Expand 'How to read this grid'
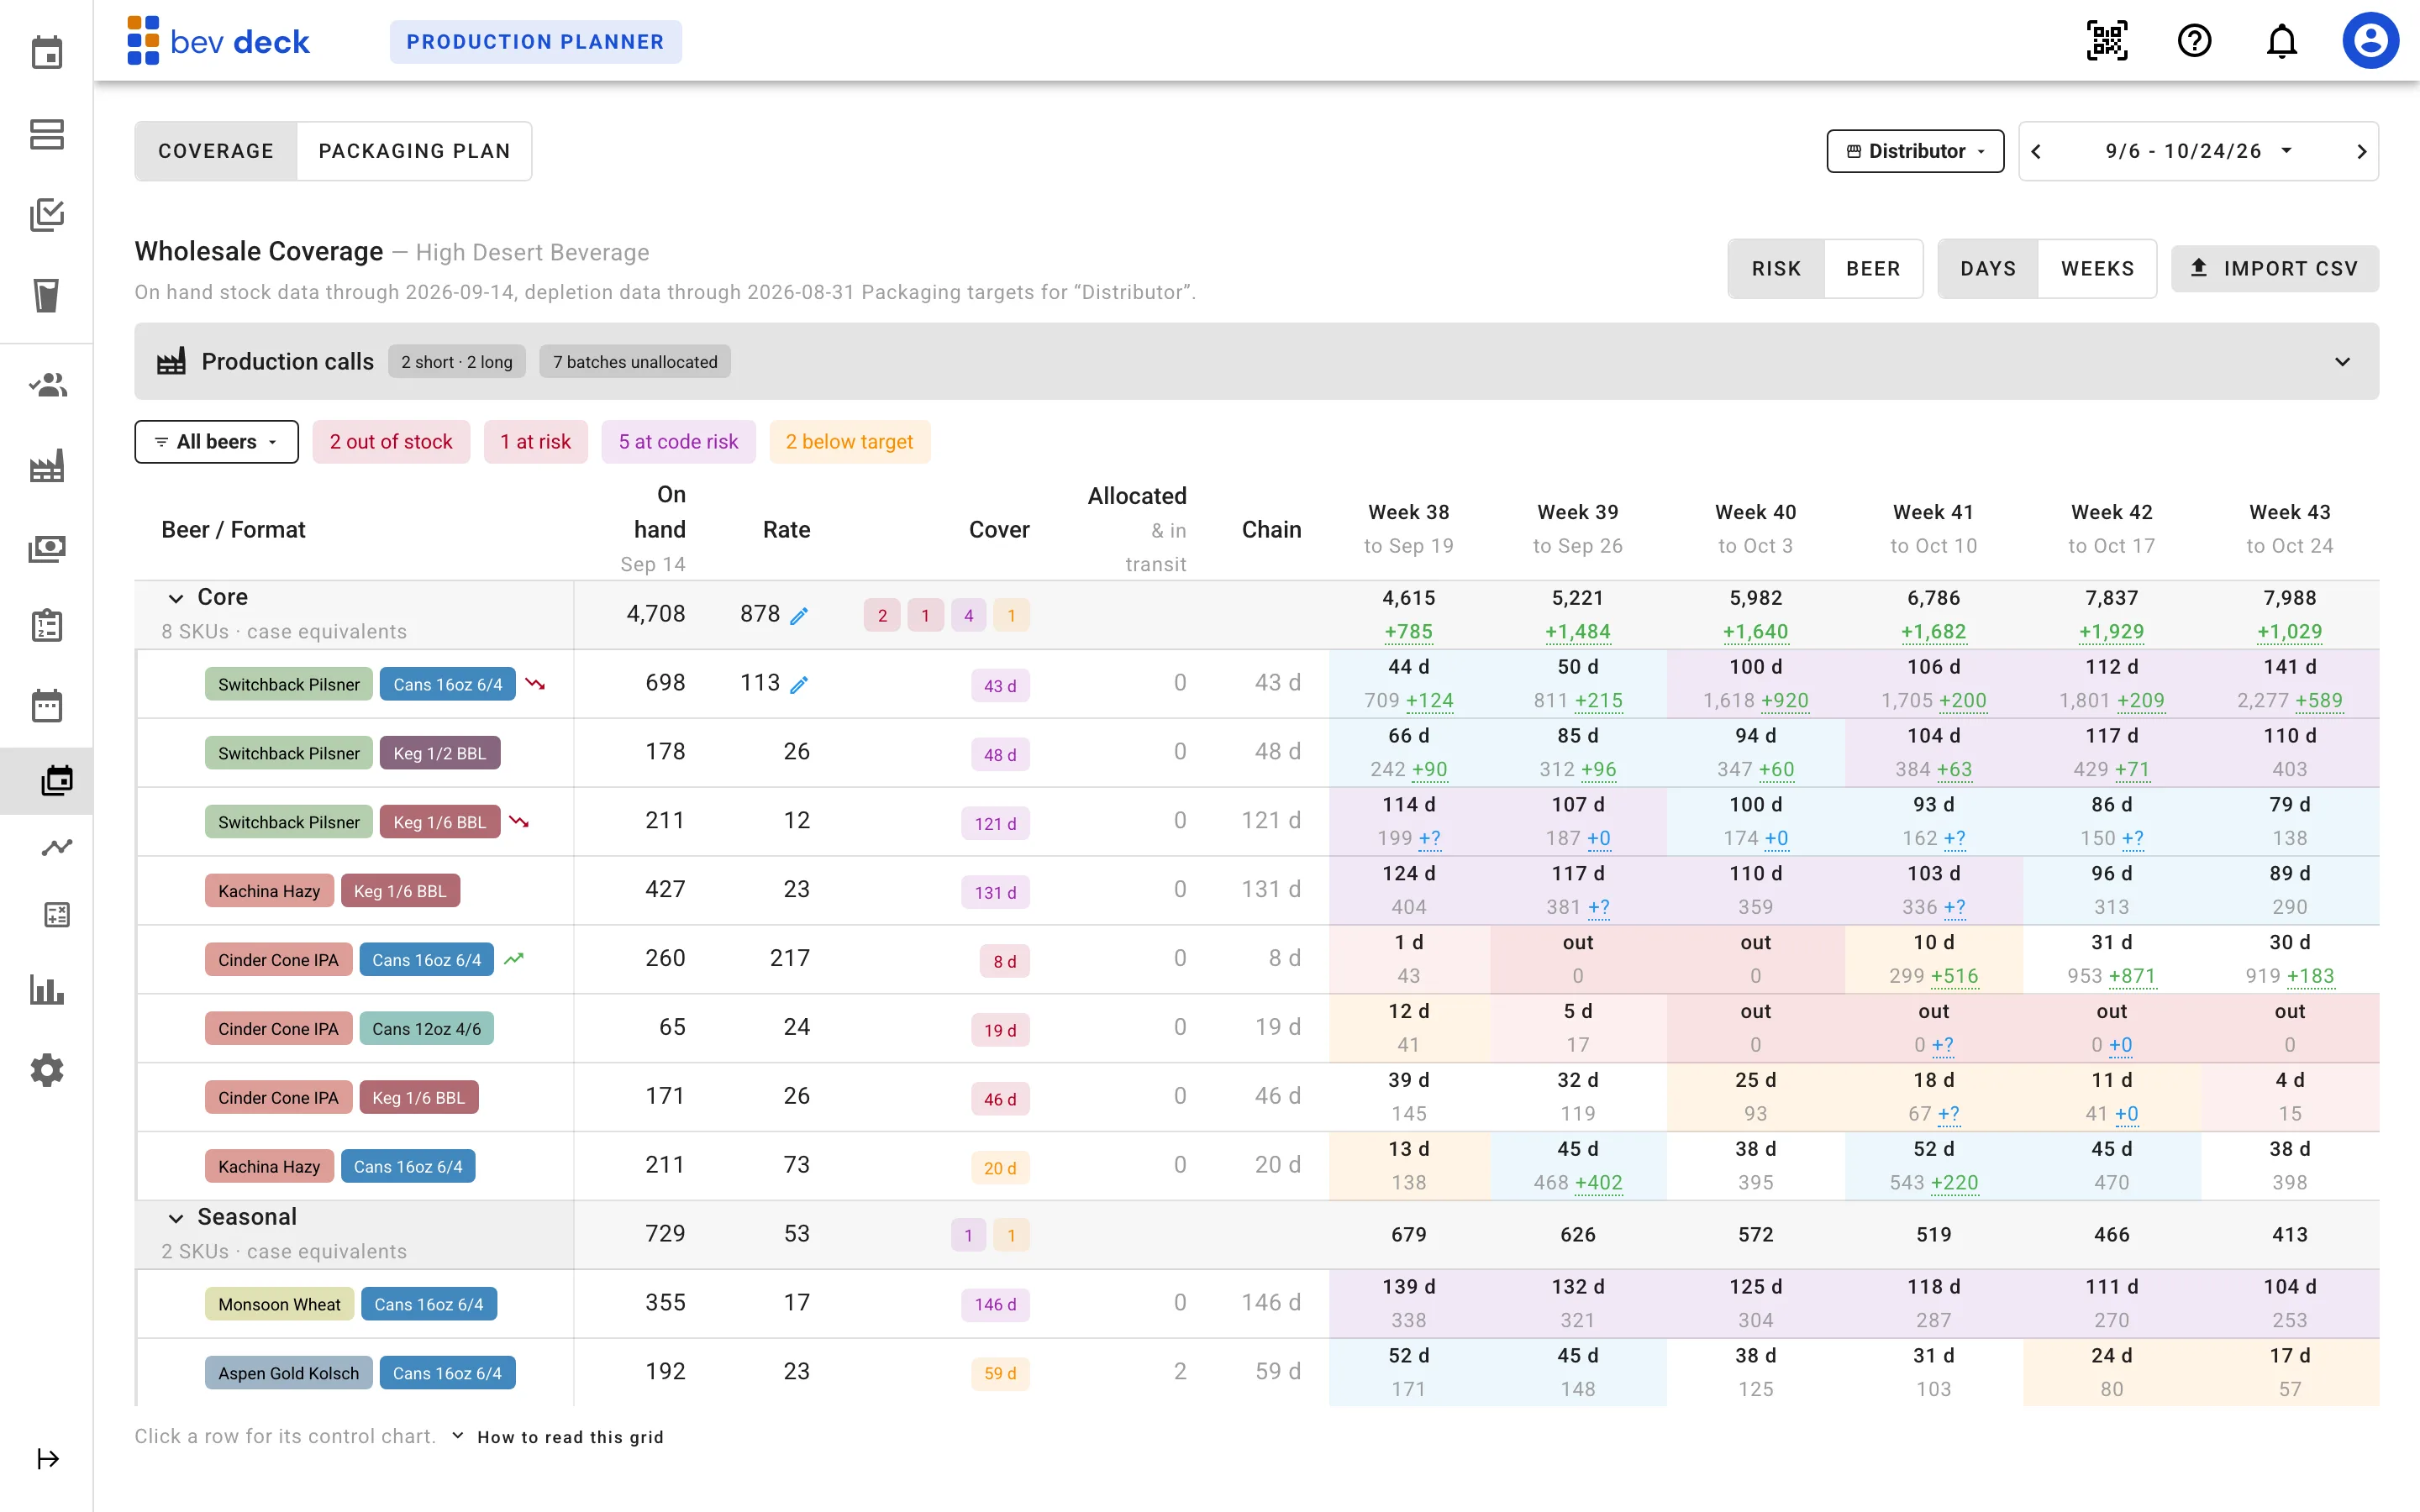 (x=557, y=1437)
